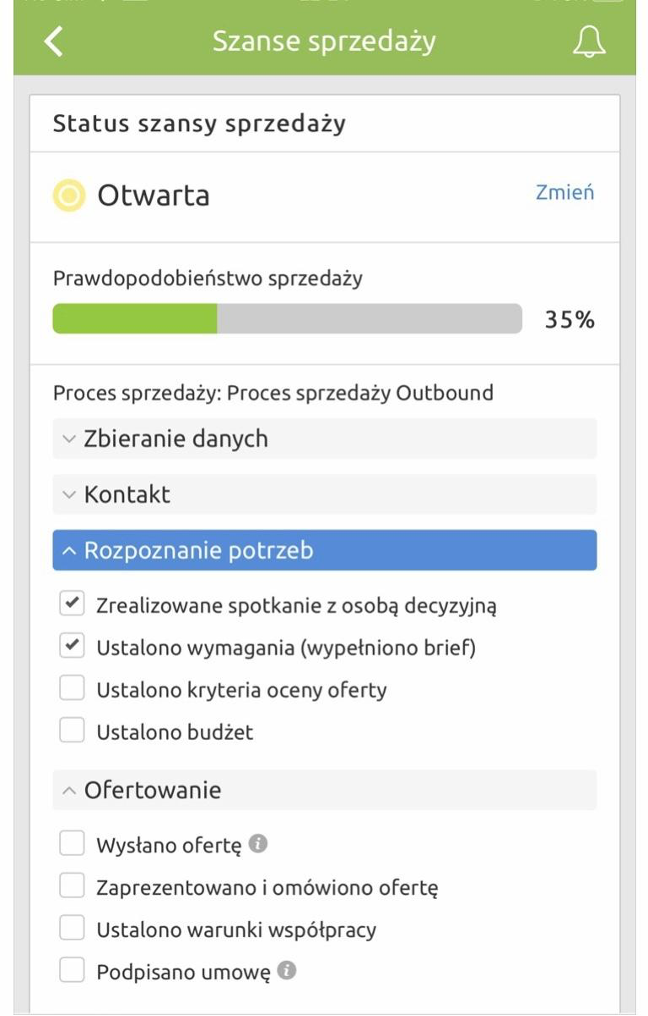Check the Wysłano ofertę checkbox
The height and width of the screenshot is (1016, 648).
coord(71,841)
